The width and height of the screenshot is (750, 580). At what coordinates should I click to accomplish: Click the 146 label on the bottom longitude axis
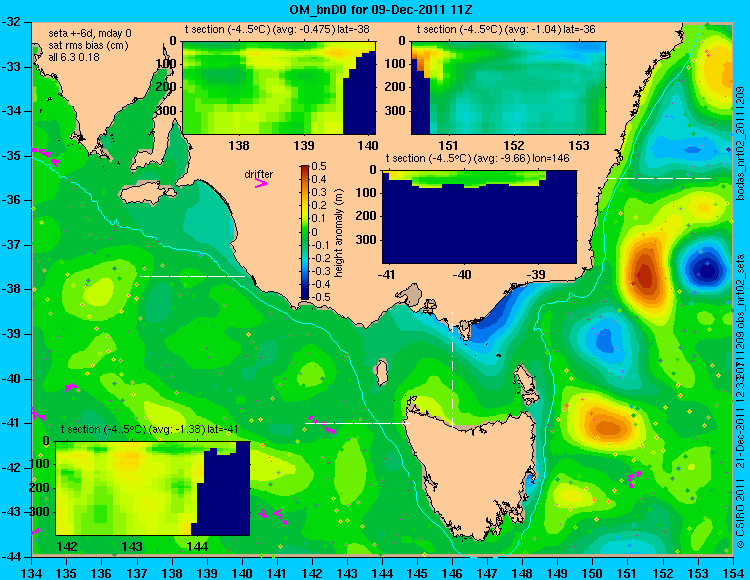(x=452, y=572)
